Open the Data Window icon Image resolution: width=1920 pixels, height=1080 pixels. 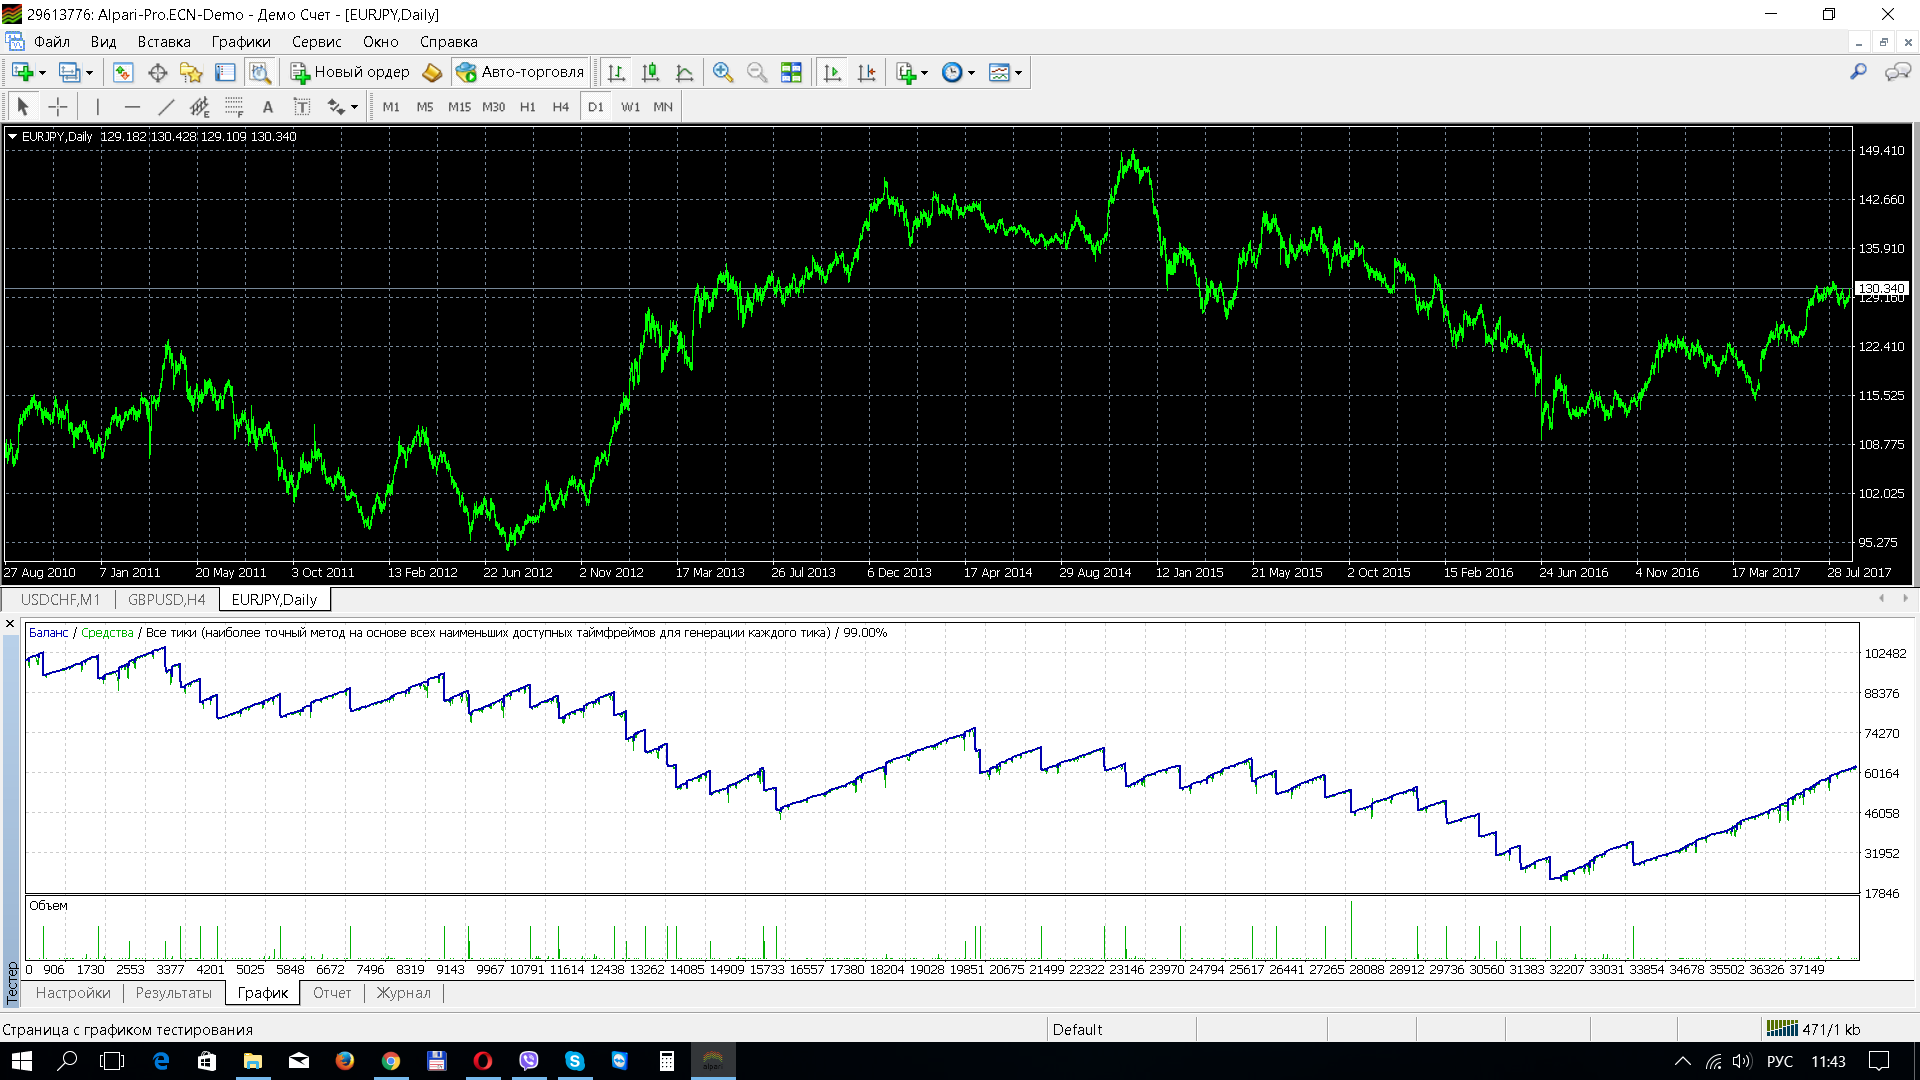(x=158, y=72)
